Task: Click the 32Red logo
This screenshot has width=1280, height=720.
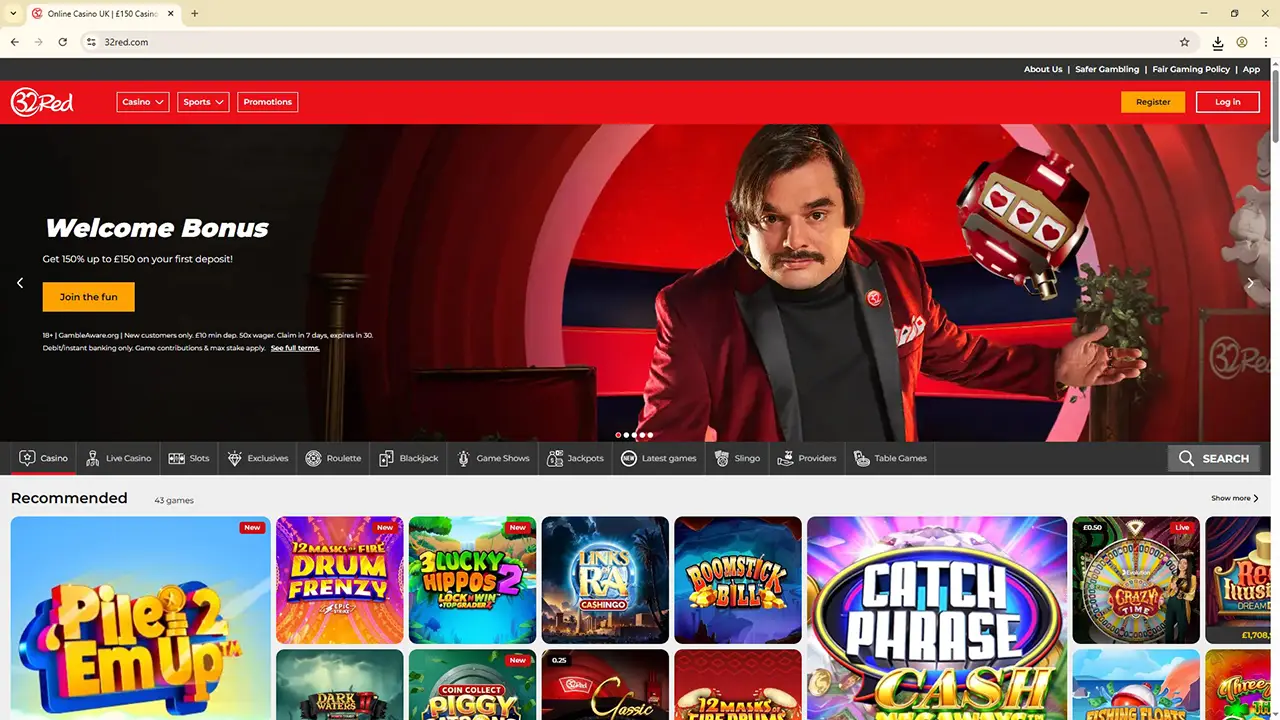Action: pos(41,101)
